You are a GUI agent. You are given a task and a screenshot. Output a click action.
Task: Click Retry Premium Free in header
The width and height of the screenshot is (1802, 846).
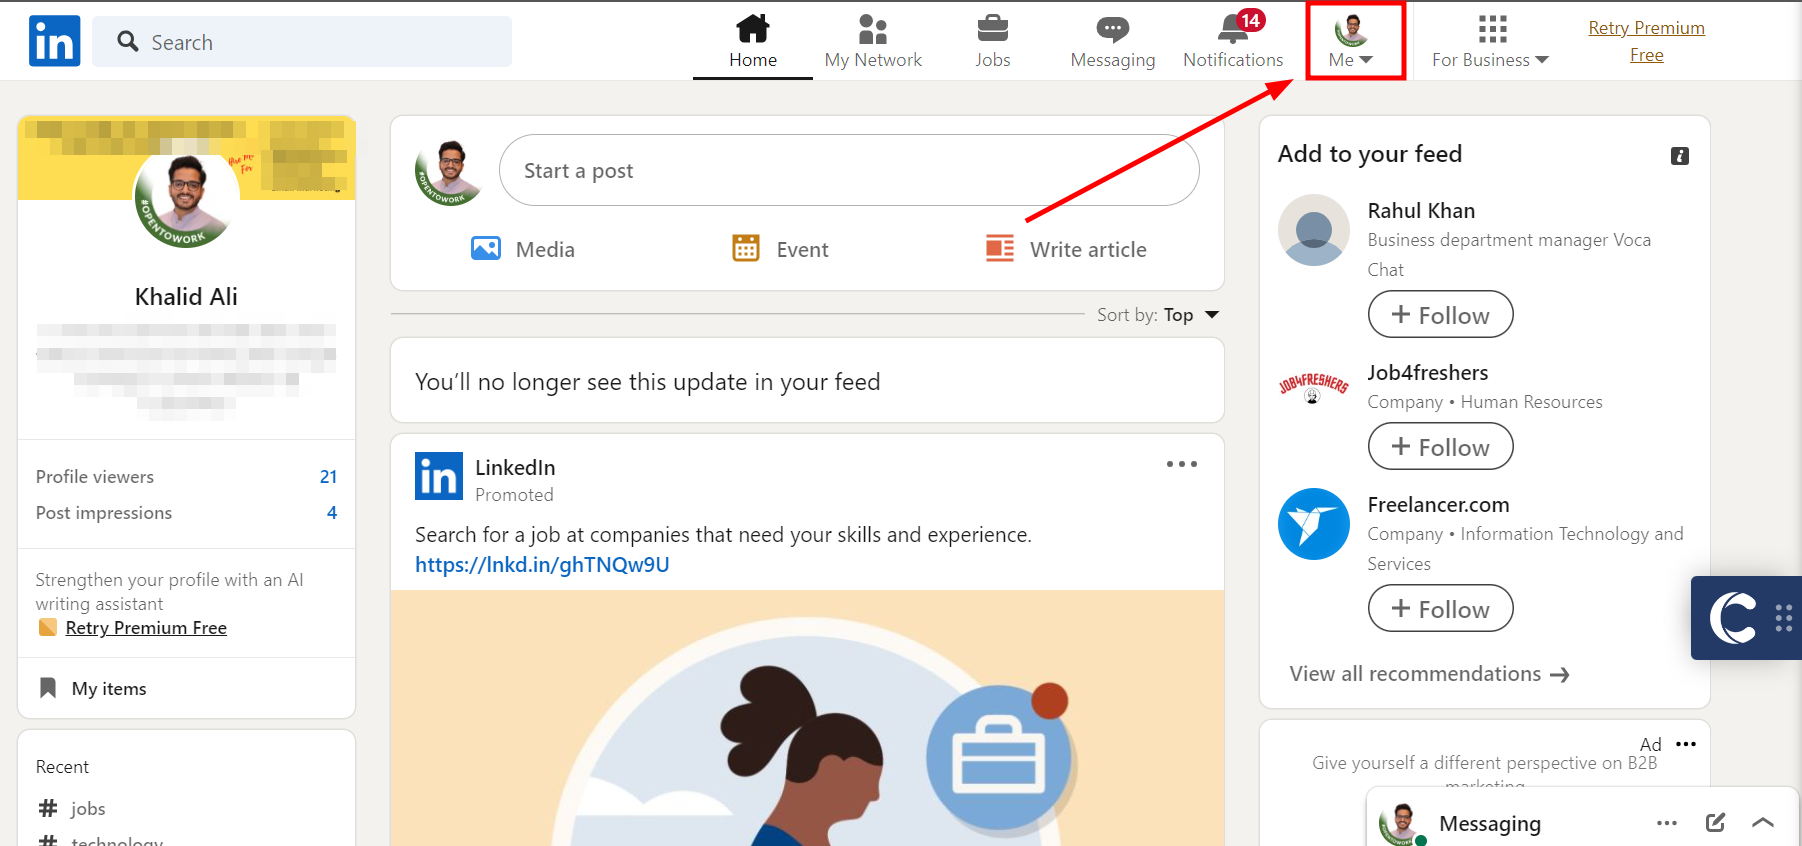coord(1646,41)
